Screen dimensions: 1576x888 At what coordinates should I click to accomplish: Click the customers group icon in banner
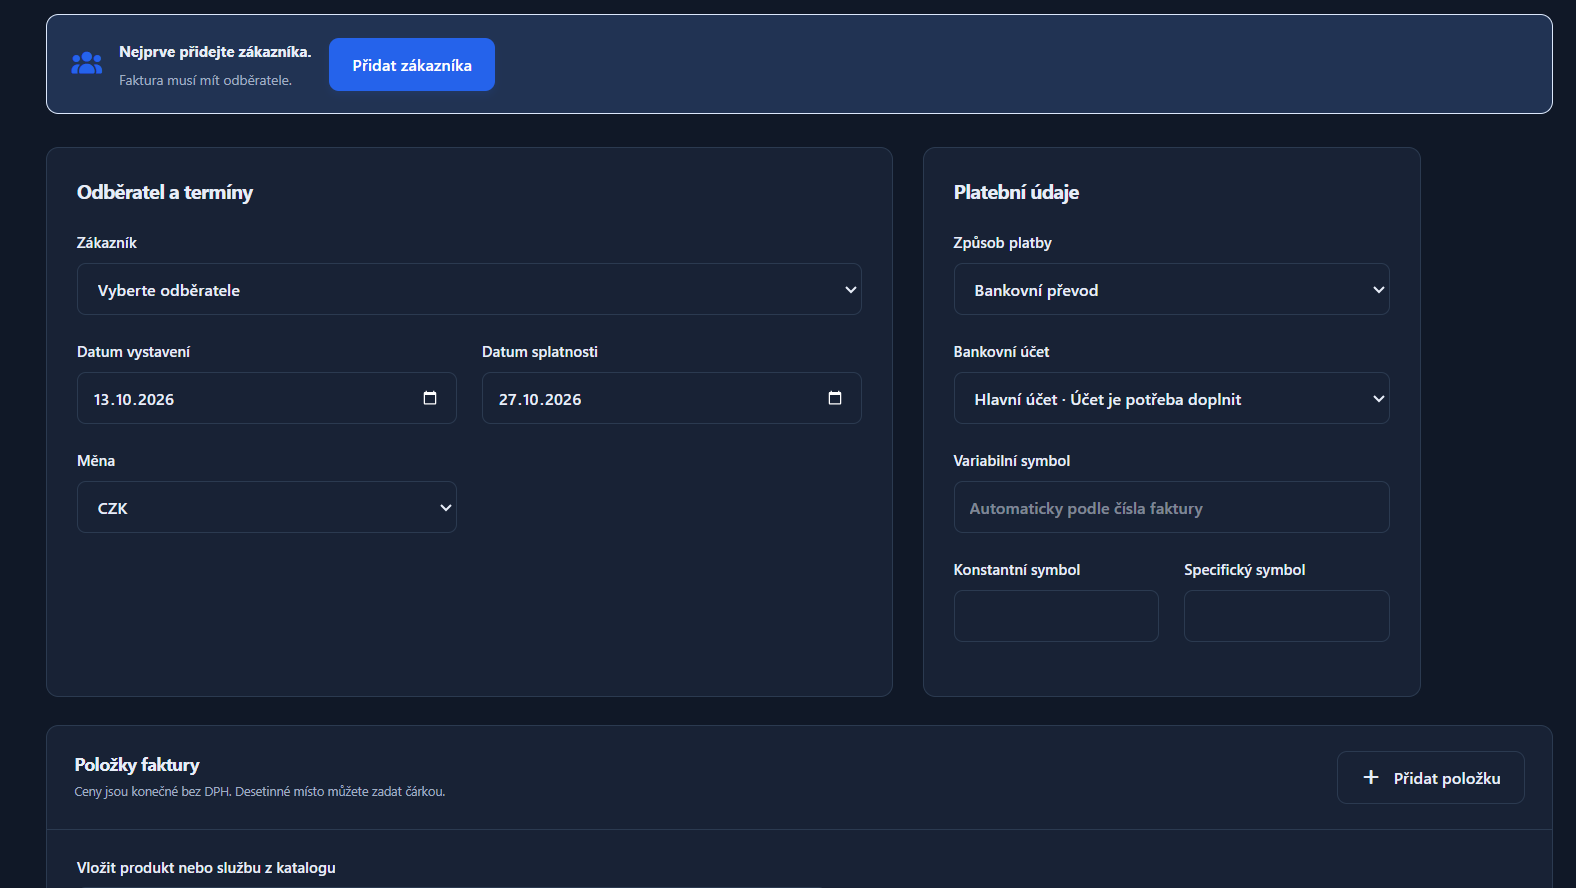point(87,64)
